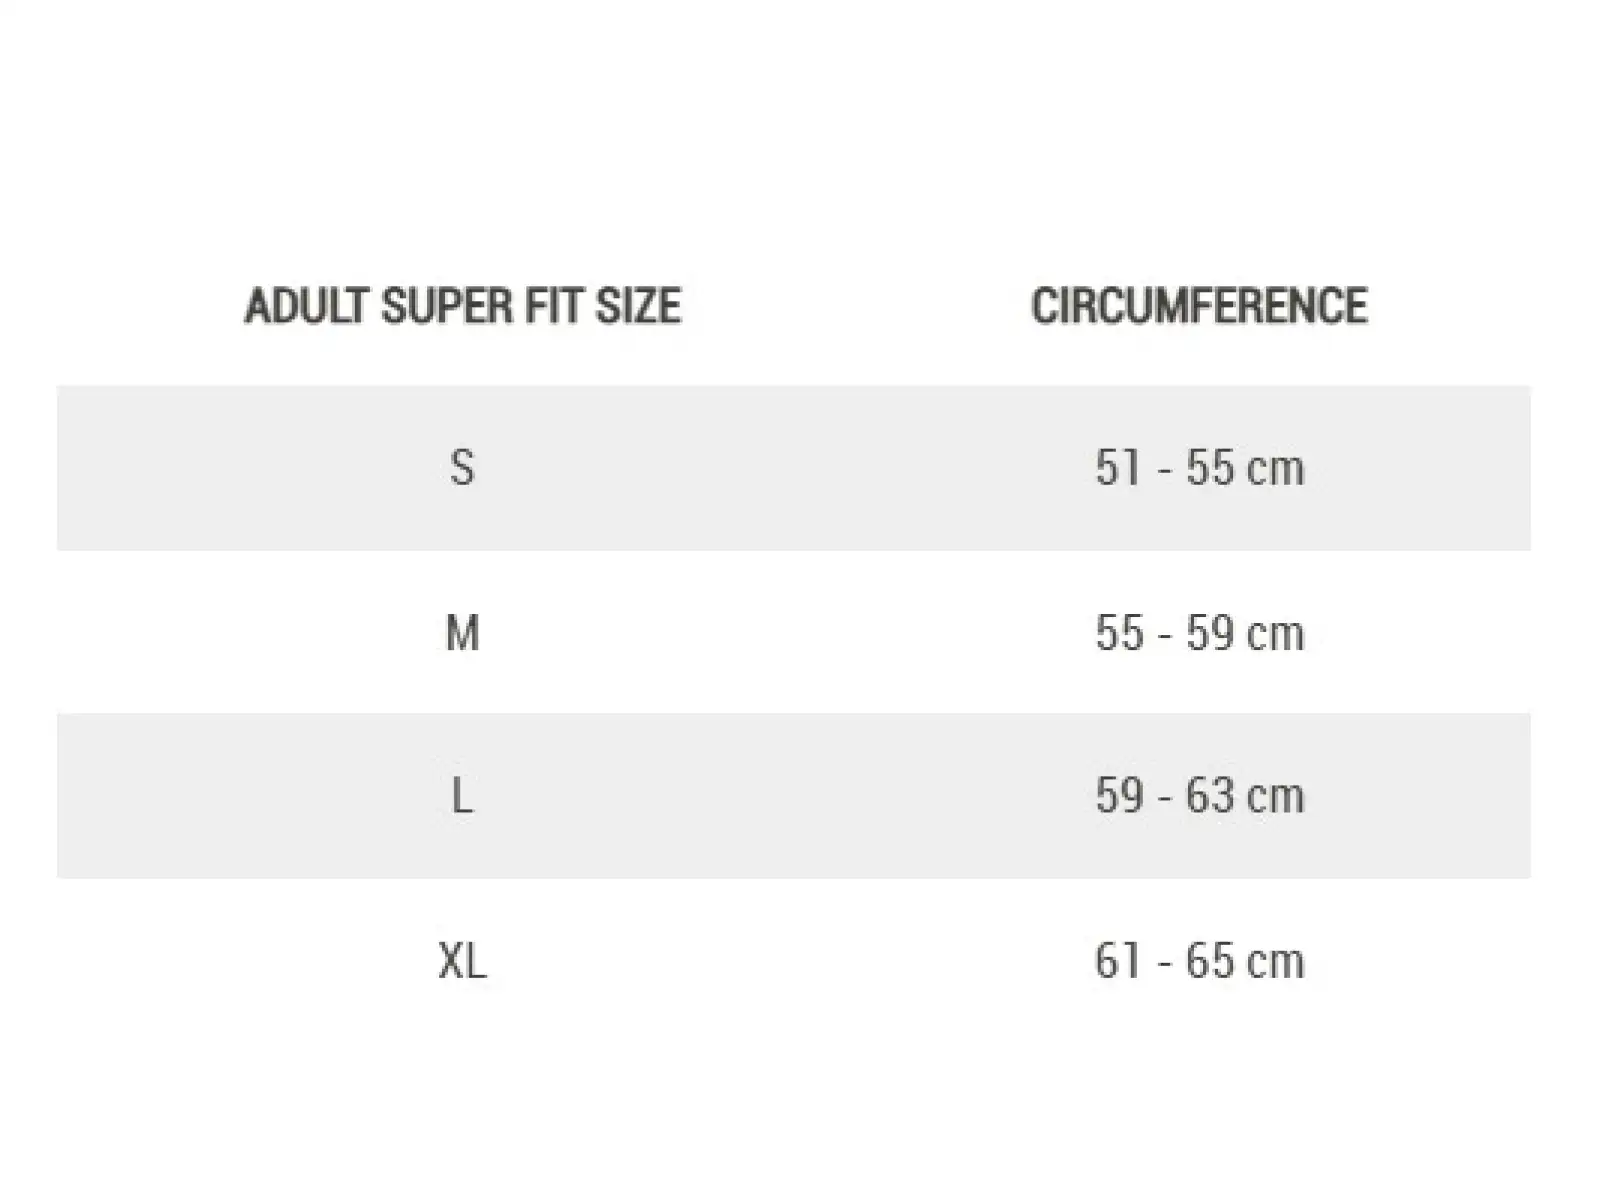Select the S size cell
Viewport: 1600px width, 1200px height.
[462, 467]
